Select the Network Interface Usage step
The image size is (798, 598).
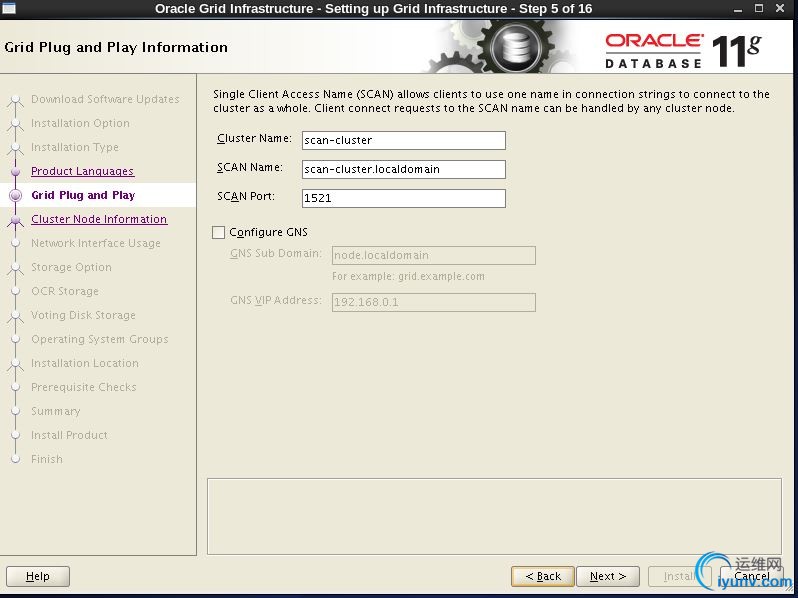(96, 243)
